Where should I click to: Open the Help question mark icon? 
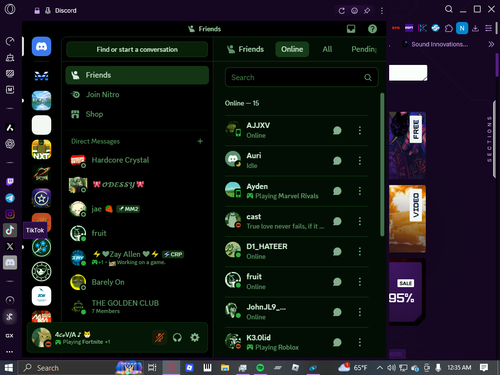tap(372, 29)
